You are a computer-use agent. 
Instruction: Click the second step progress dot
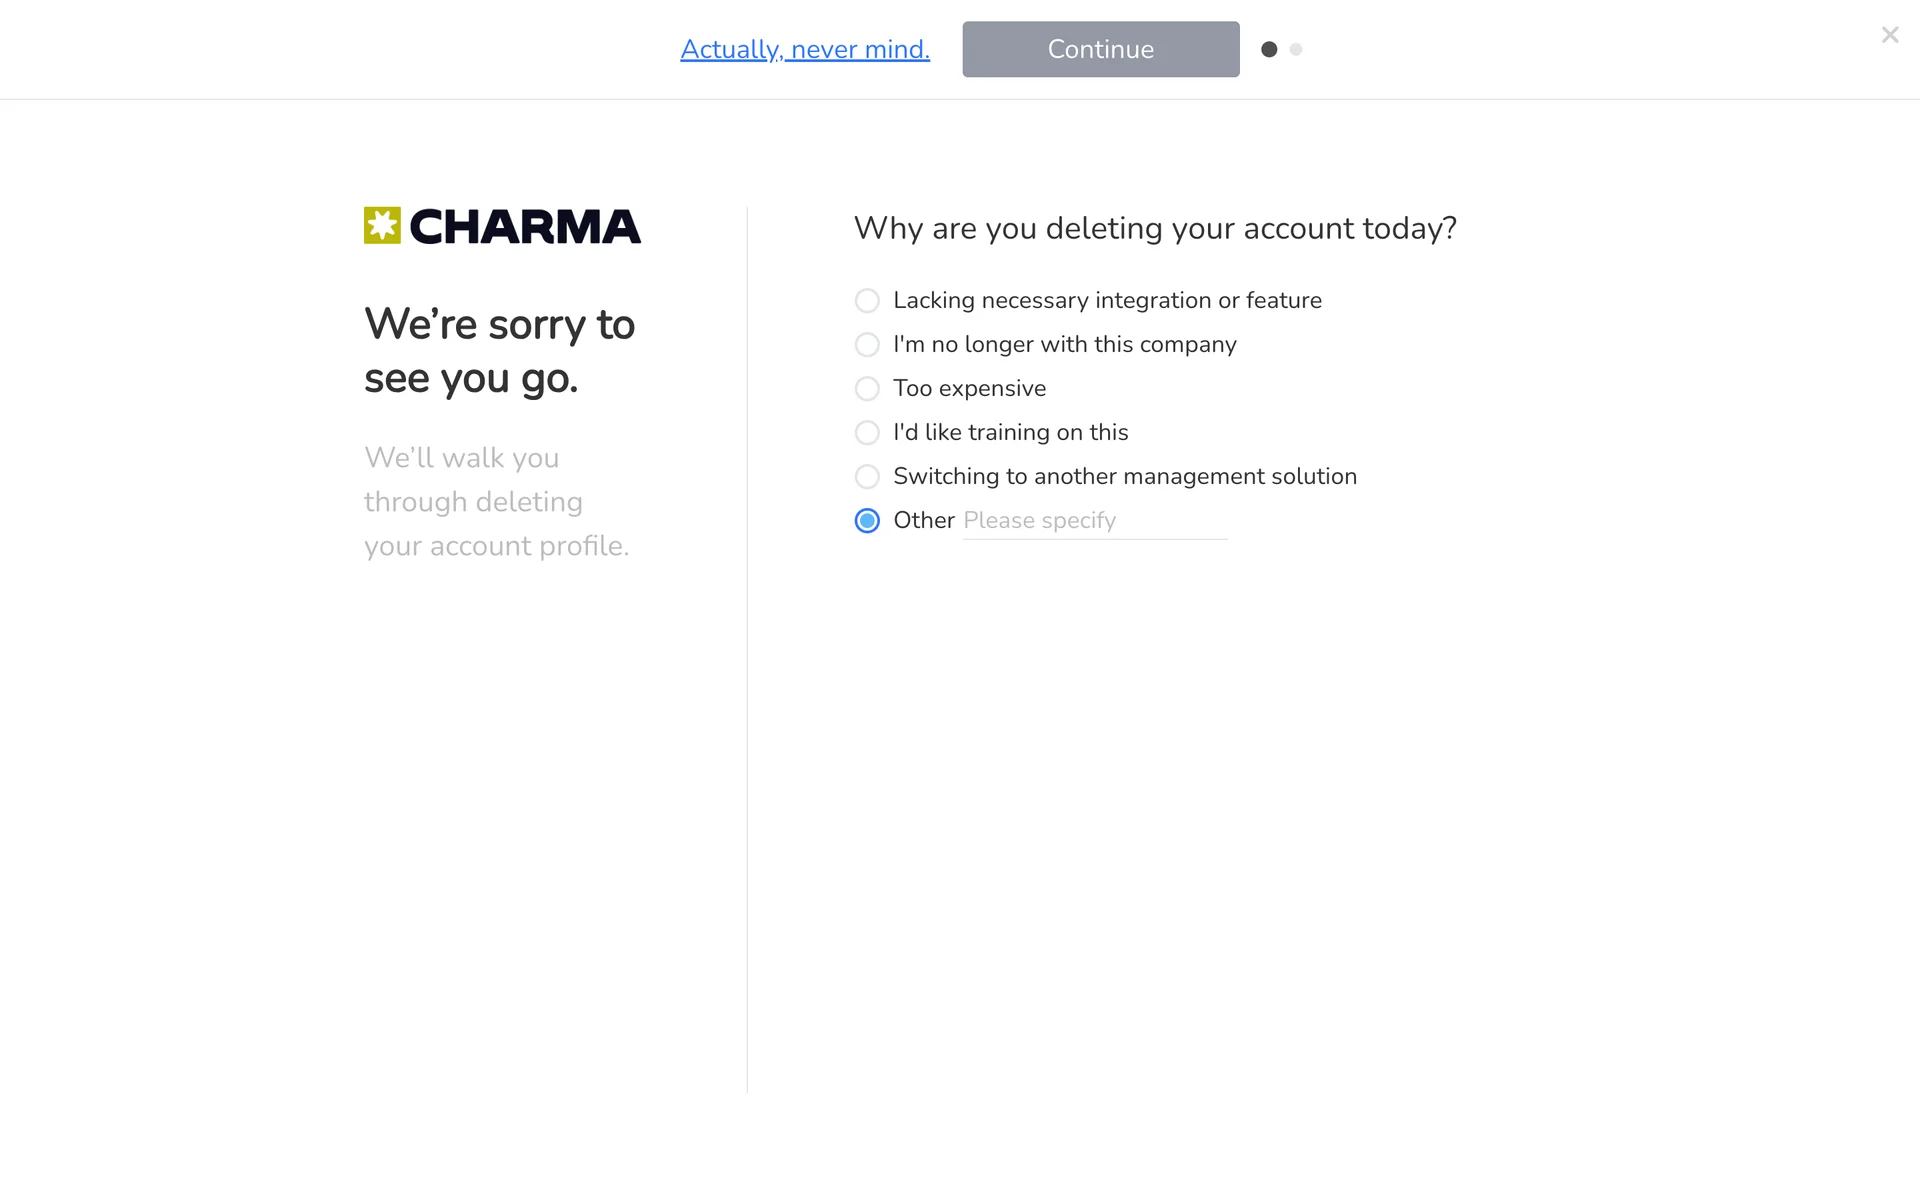coord(1296,49)
